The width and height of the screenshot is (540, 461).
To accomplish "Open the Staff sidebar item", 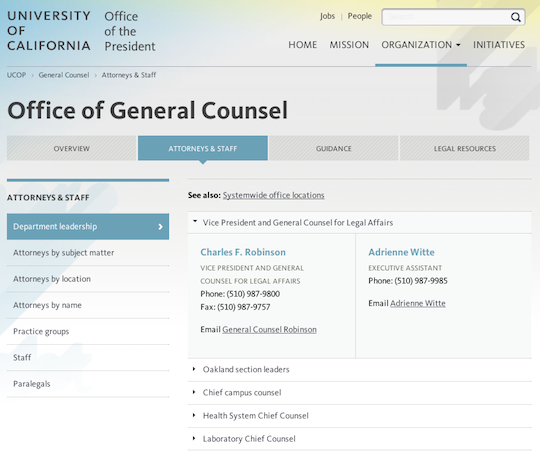I will pyautogui.click(x=88, y=358).
